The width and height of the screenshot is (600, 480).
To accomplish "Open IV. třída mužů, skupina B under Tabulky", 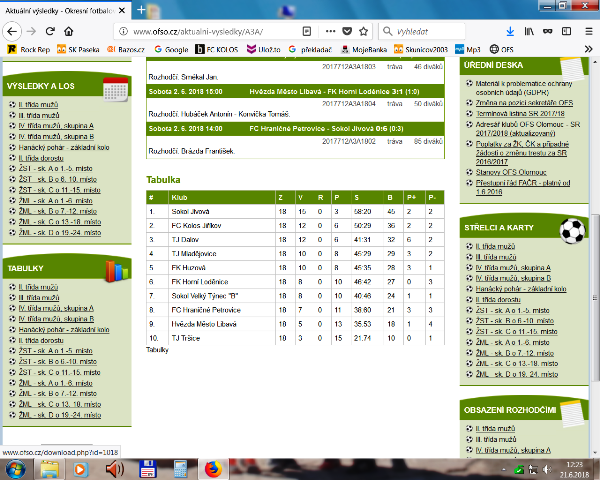I will pos(56,319).
